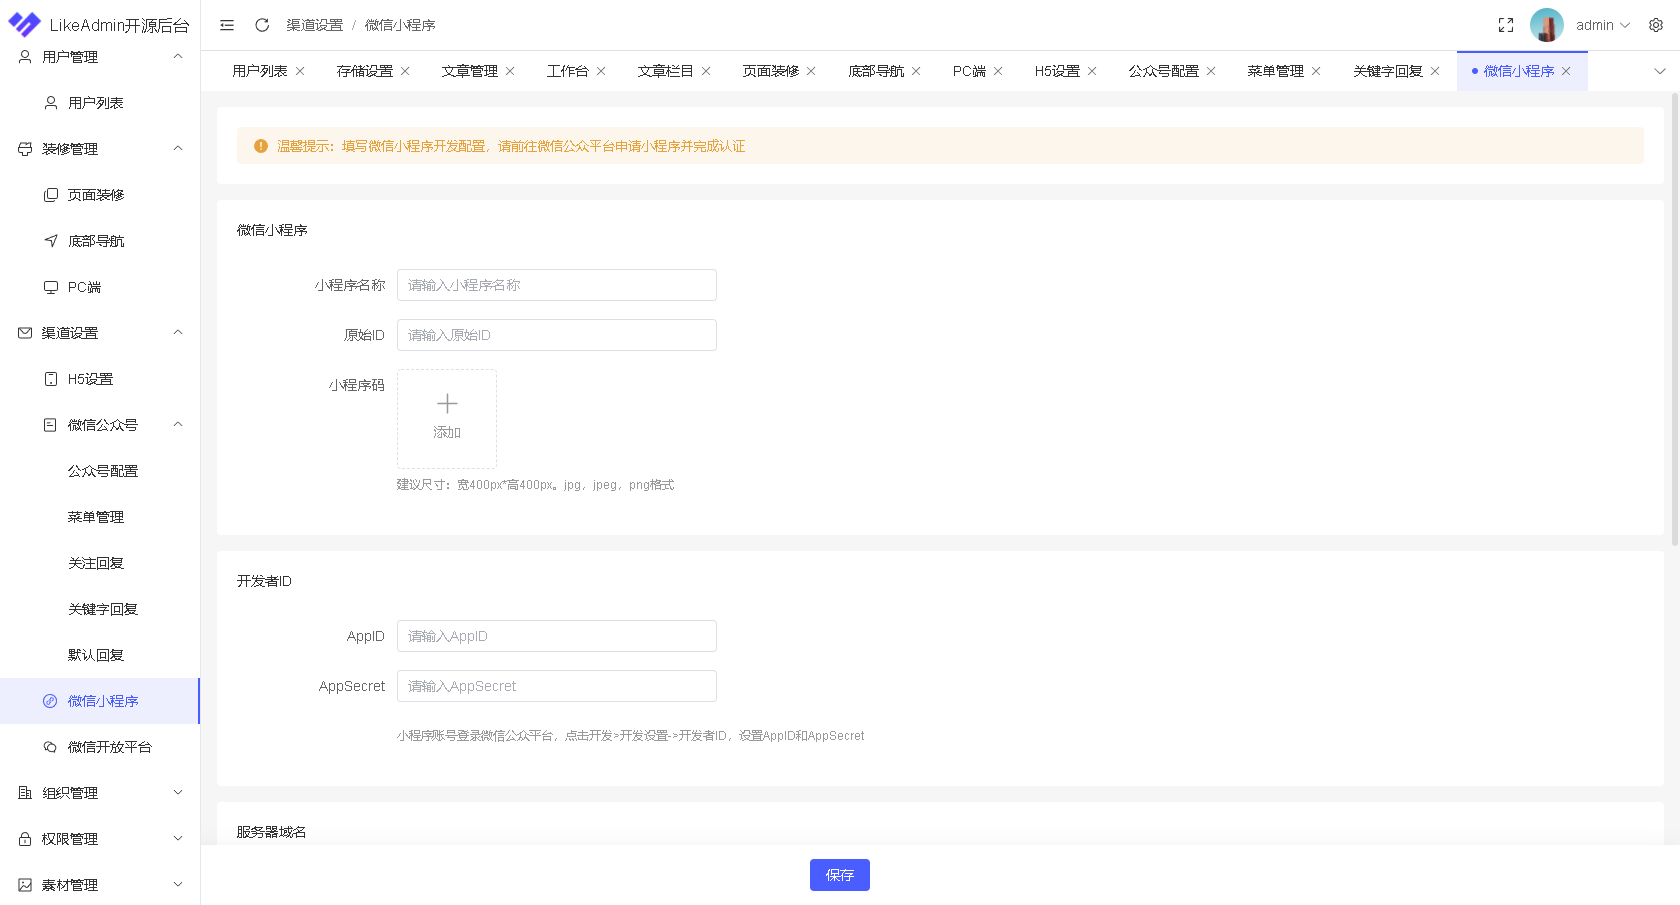Open 用户列表 in the sidebar
This screenshot has width=1680, height=905.
[x=100, y=103]
